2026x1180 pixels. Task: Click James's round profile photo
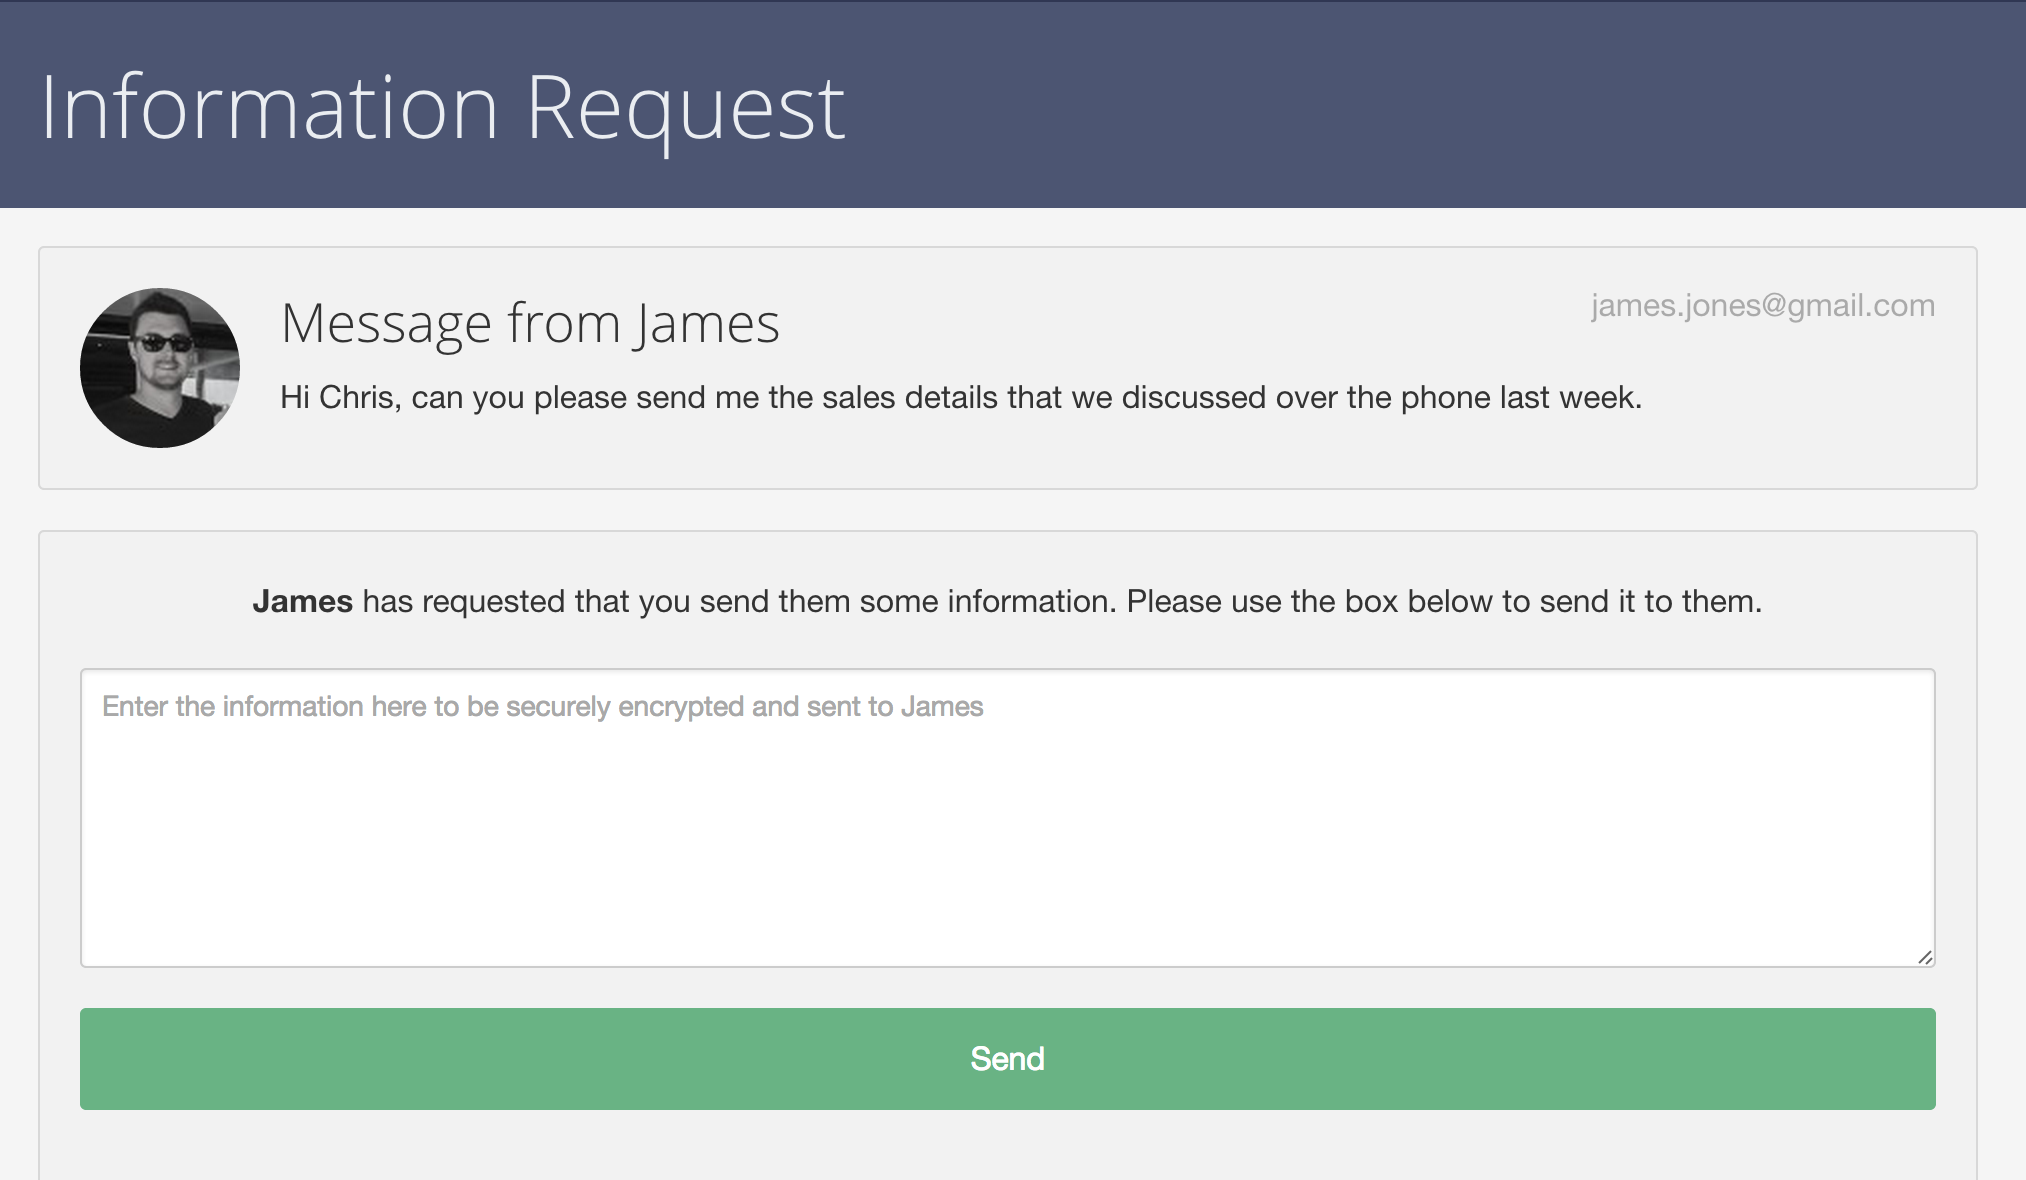(x=160, y=368)
